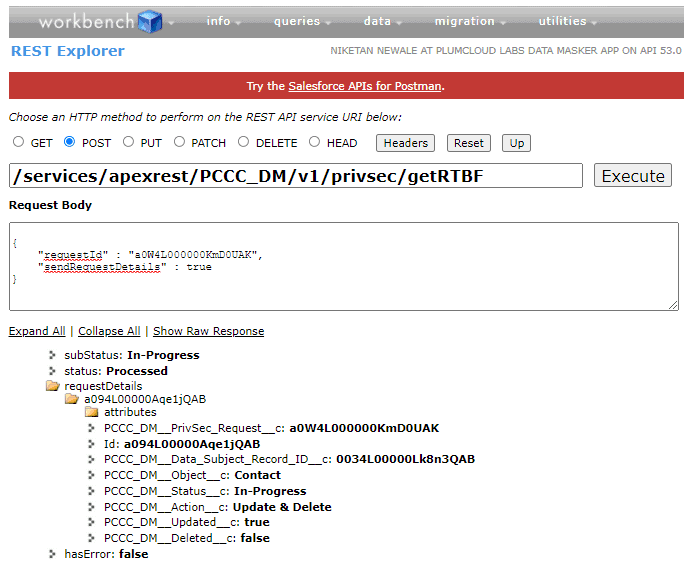Click the Workbench cube logo icon
Viewport: 693px width, 565px height.
[150, 21]
